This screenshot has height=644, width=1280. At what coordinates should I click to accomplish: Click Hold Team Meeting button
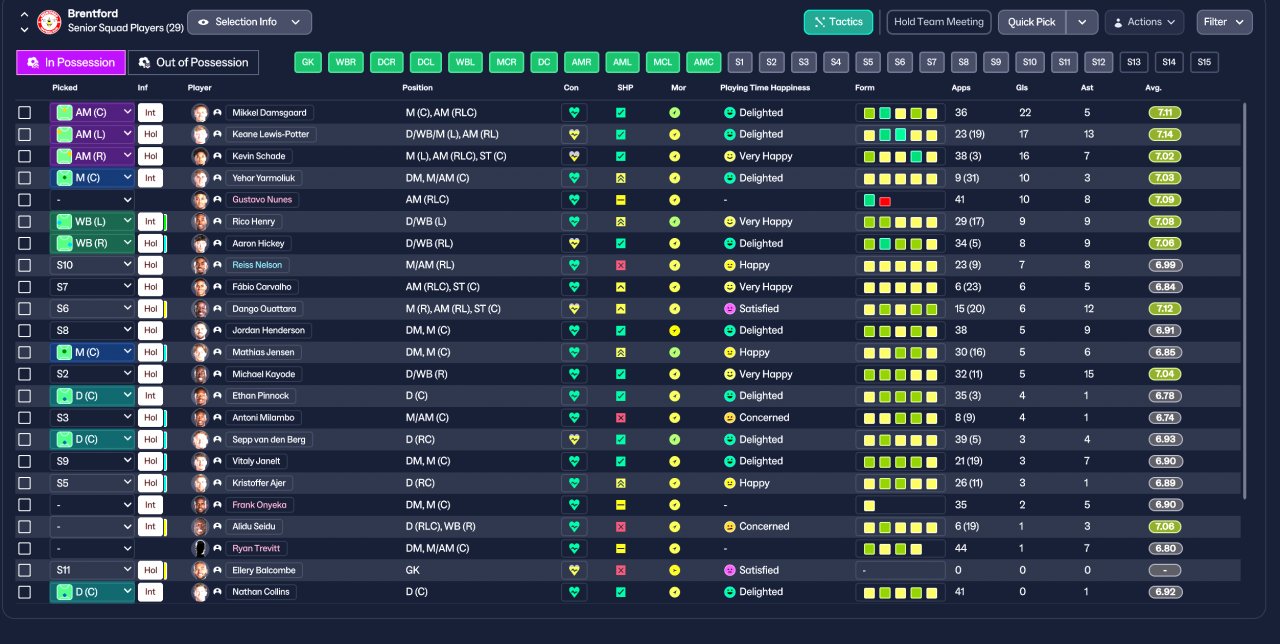coord(939,22)
